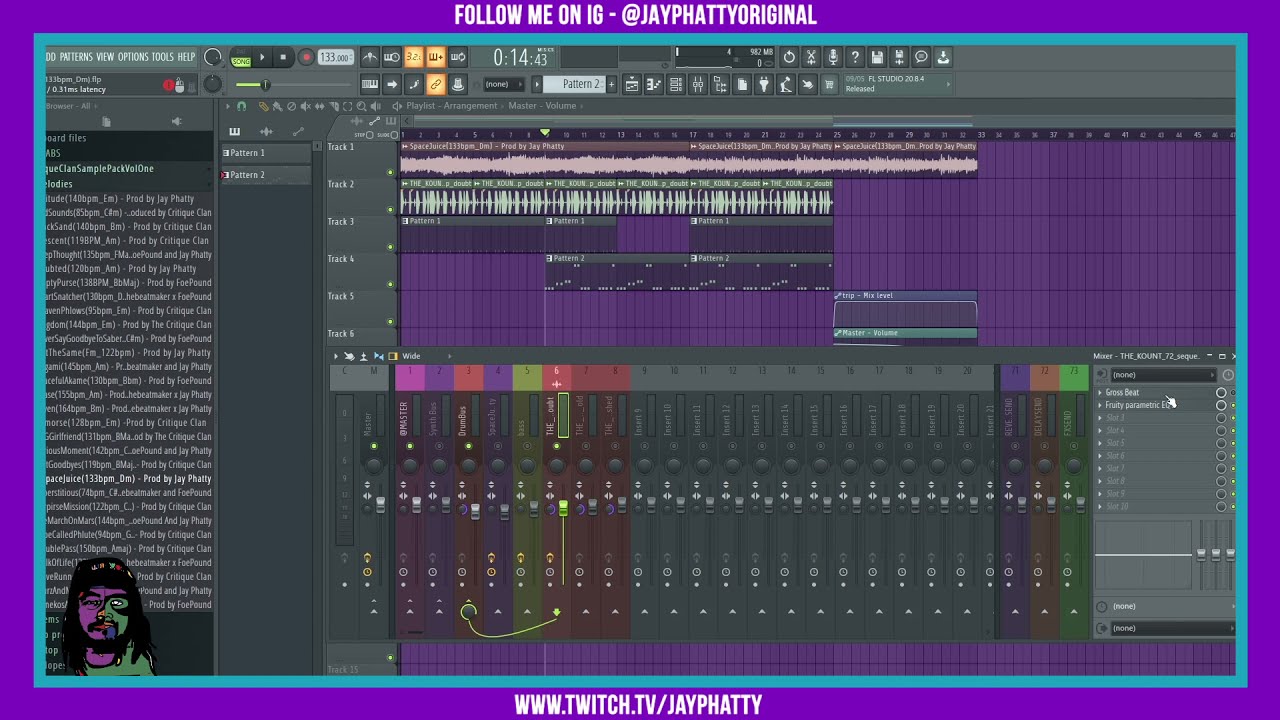Select the playlist mute tool speaker icon
1280x720 pixels.
click(x=305, y=106)
